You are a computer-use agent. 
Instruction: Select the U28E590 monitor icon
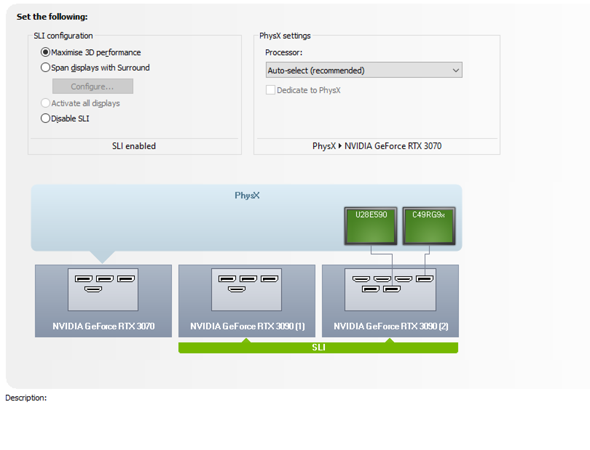click(371, 226)
